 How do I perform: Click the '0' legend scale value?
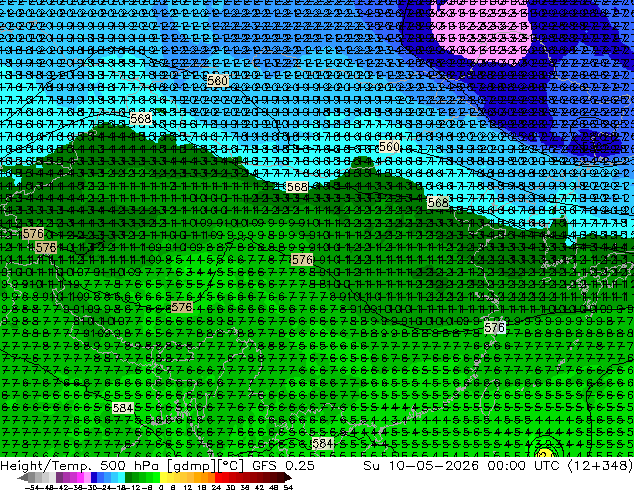click(161, 488)
